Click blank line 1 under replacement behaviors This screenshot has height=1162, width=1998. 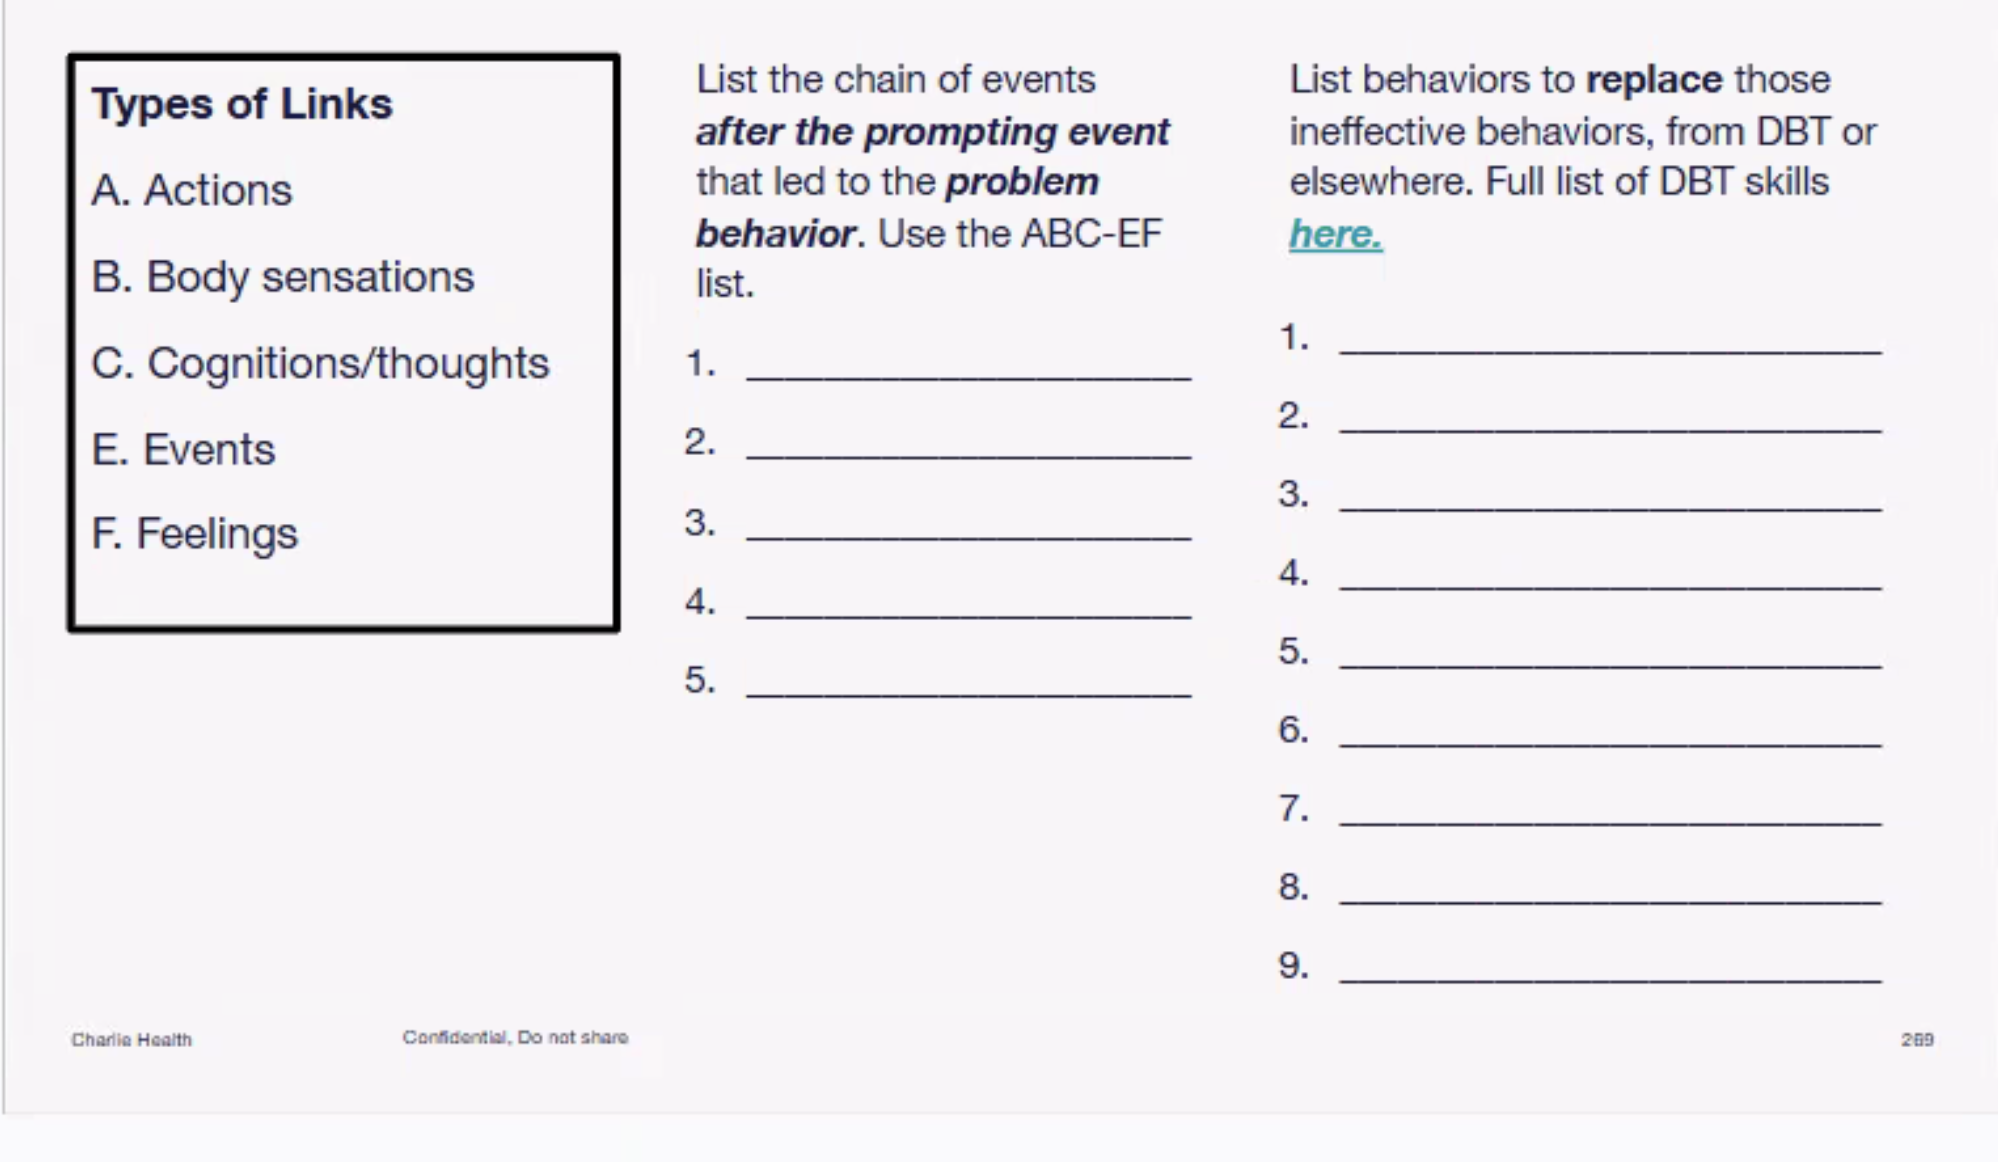point(1610,341)
